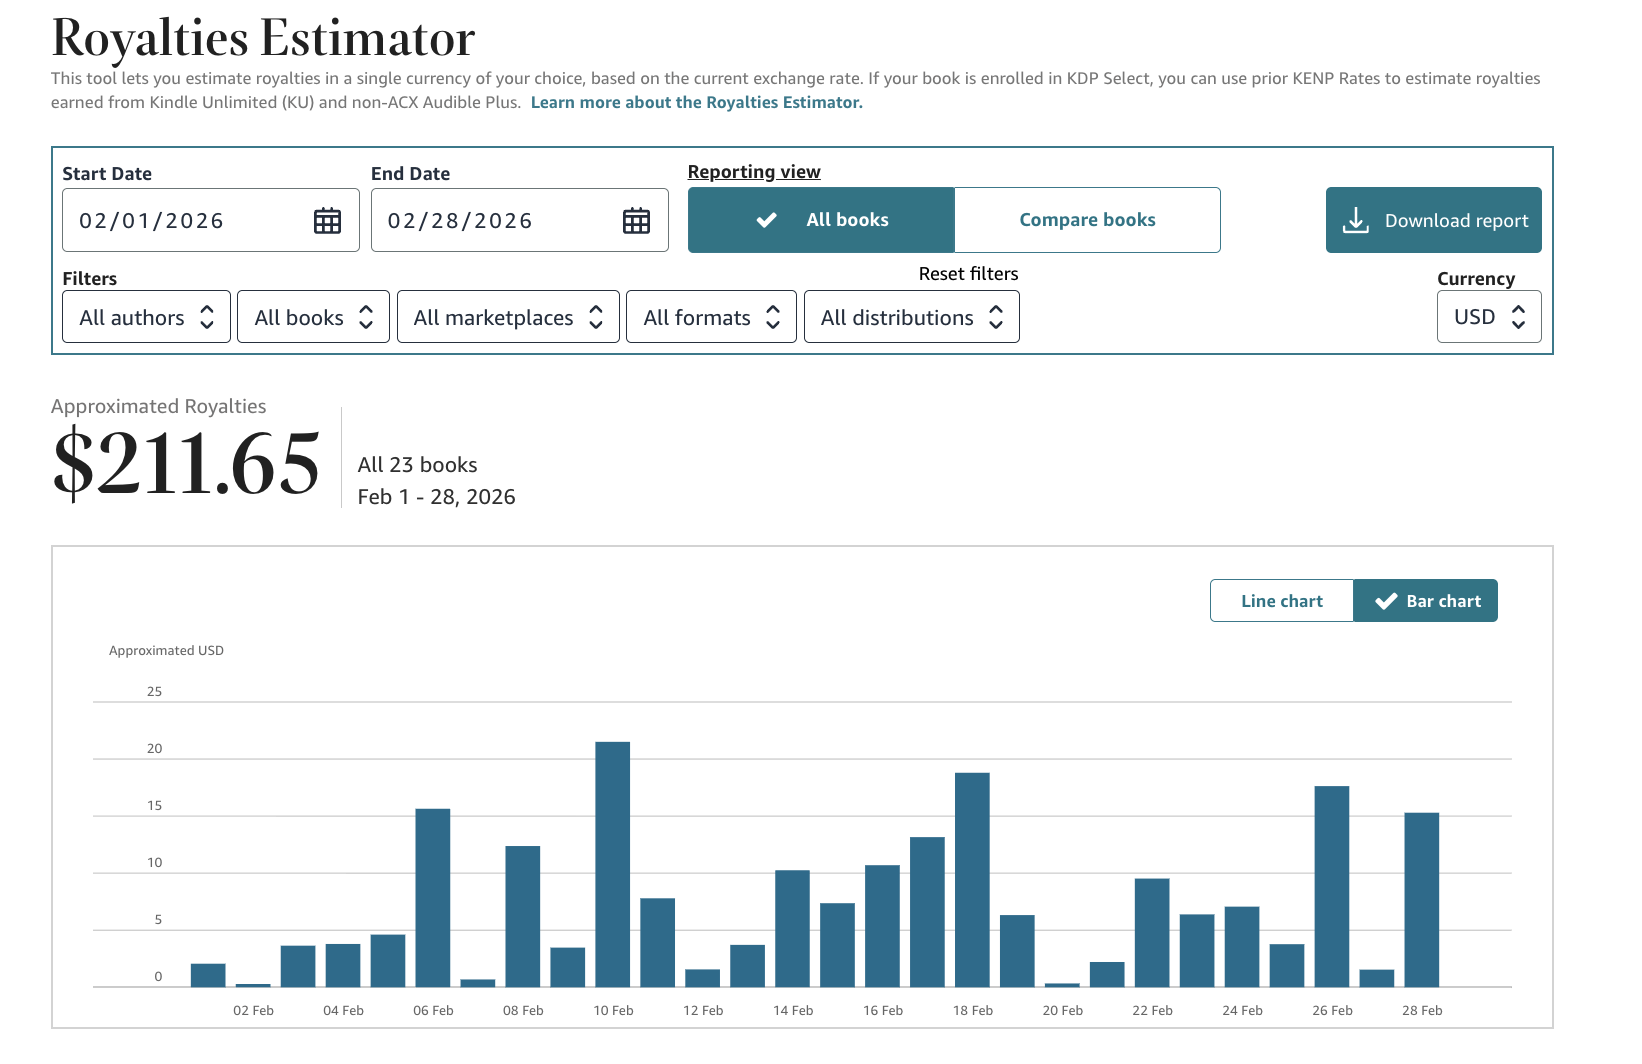This screenshot has height=1064, width=1642.
Task: Open the All books filter dropdown
Action: point(313,317)
